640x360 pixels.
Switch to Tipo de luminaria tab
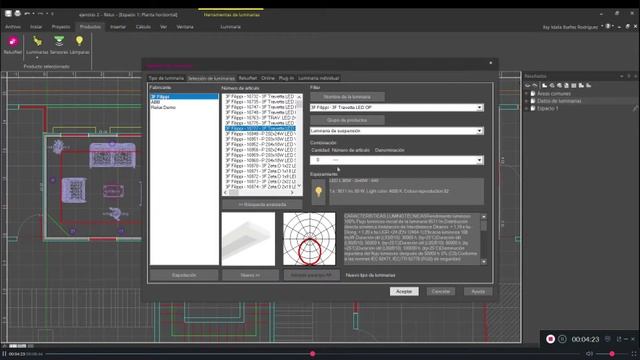[x=166, y=78]
